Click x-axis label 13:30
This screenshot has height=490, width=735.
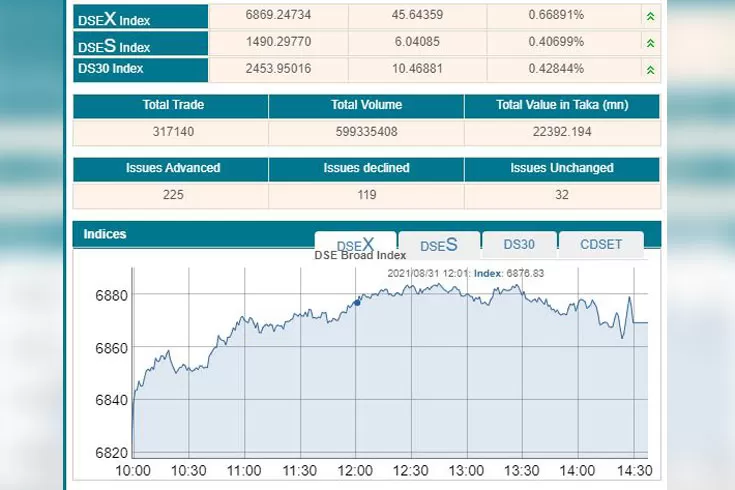[x=522, y=470]
